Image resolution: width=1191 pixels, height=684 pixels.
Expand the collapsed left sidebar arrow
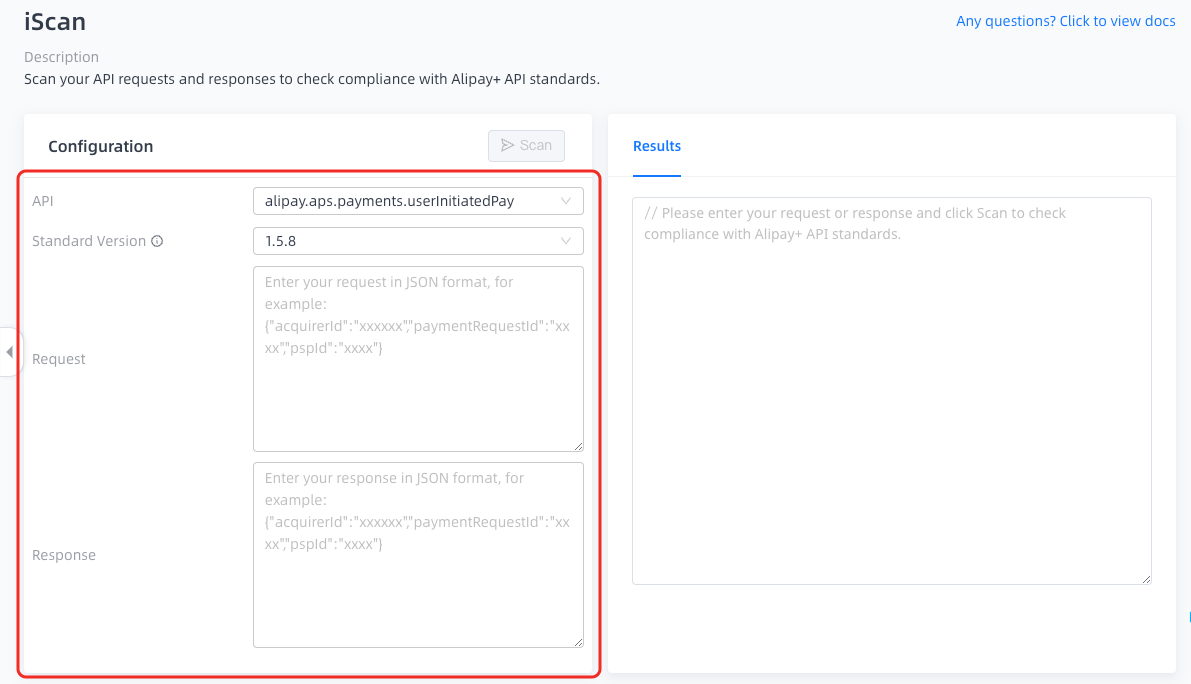[x=9, y=352]
